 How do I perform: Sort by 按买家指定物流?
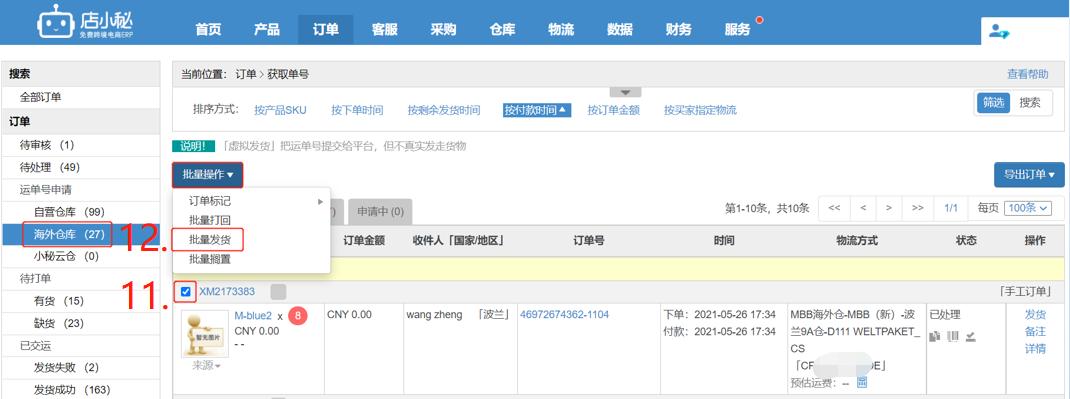point(700,110)
